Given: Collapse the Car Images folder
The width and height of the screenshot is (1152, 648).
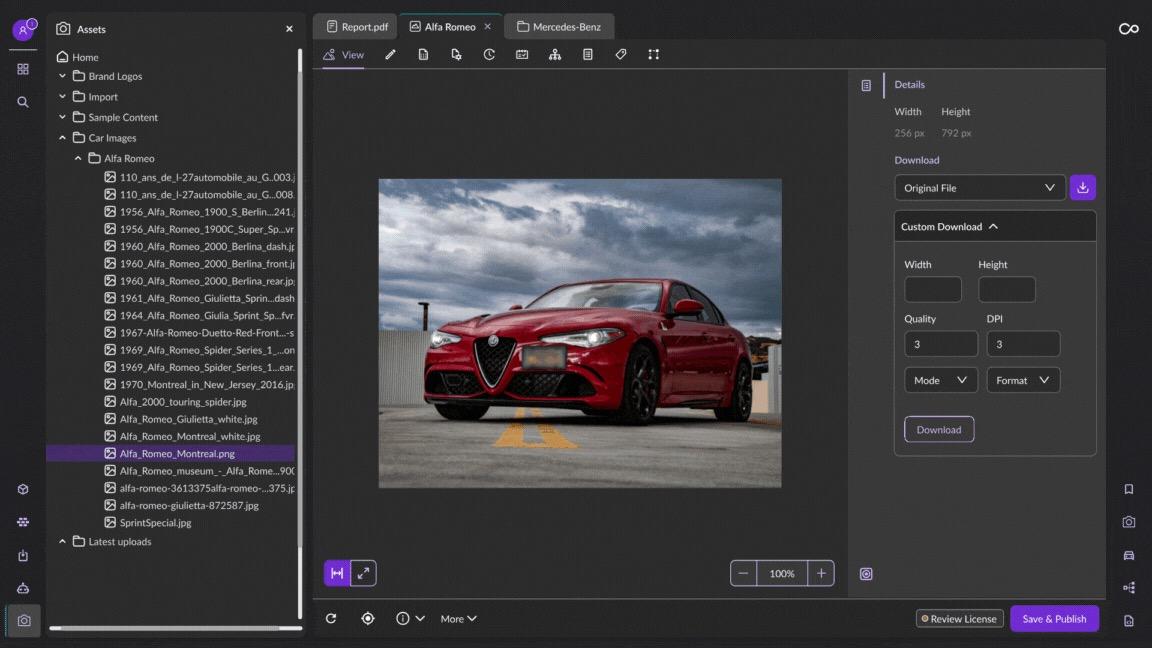Looking at the screenshot, I should [x=62, y=137].
